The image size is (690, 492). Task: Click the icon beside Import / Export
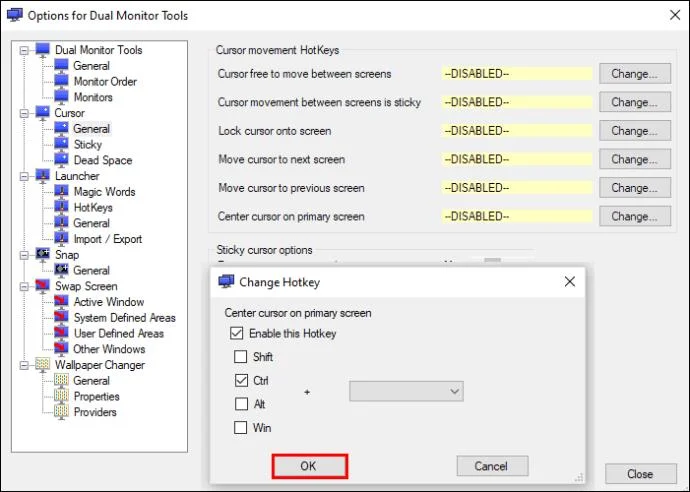tap(61, 239)
